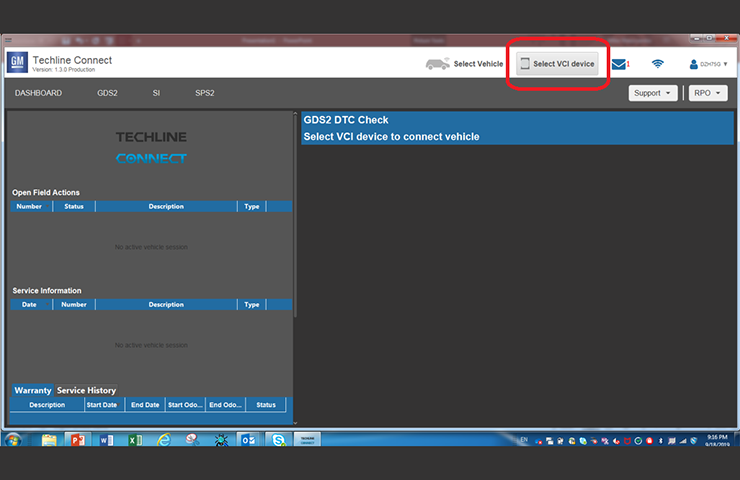
Task: Click the left panel scroll up arrow
Action: pos(295,114)
